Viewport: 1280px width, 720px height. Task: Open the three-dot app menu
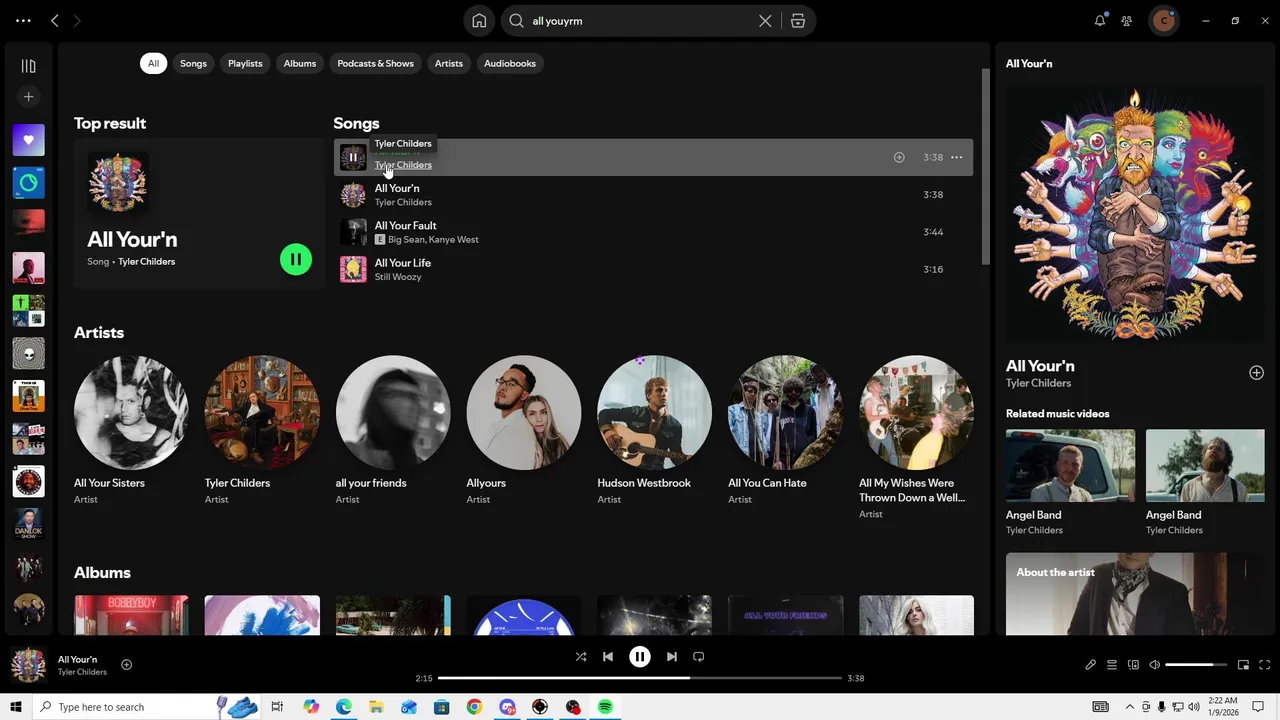coord(23,20)
